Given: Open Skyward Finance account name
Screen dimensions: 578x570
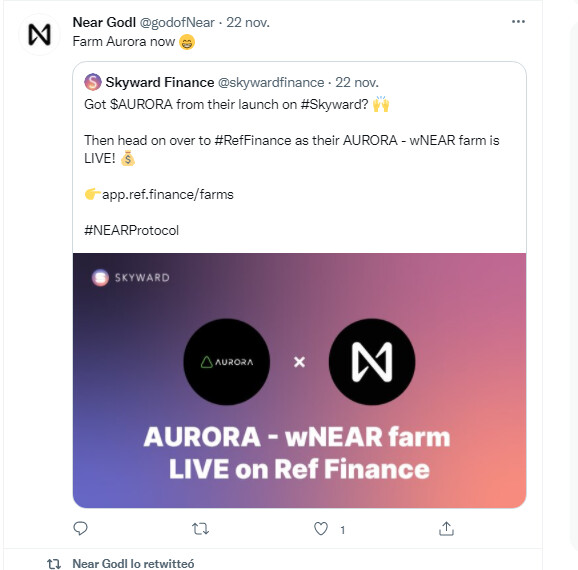Looking at the screenshot, I should tap(160, 82).
